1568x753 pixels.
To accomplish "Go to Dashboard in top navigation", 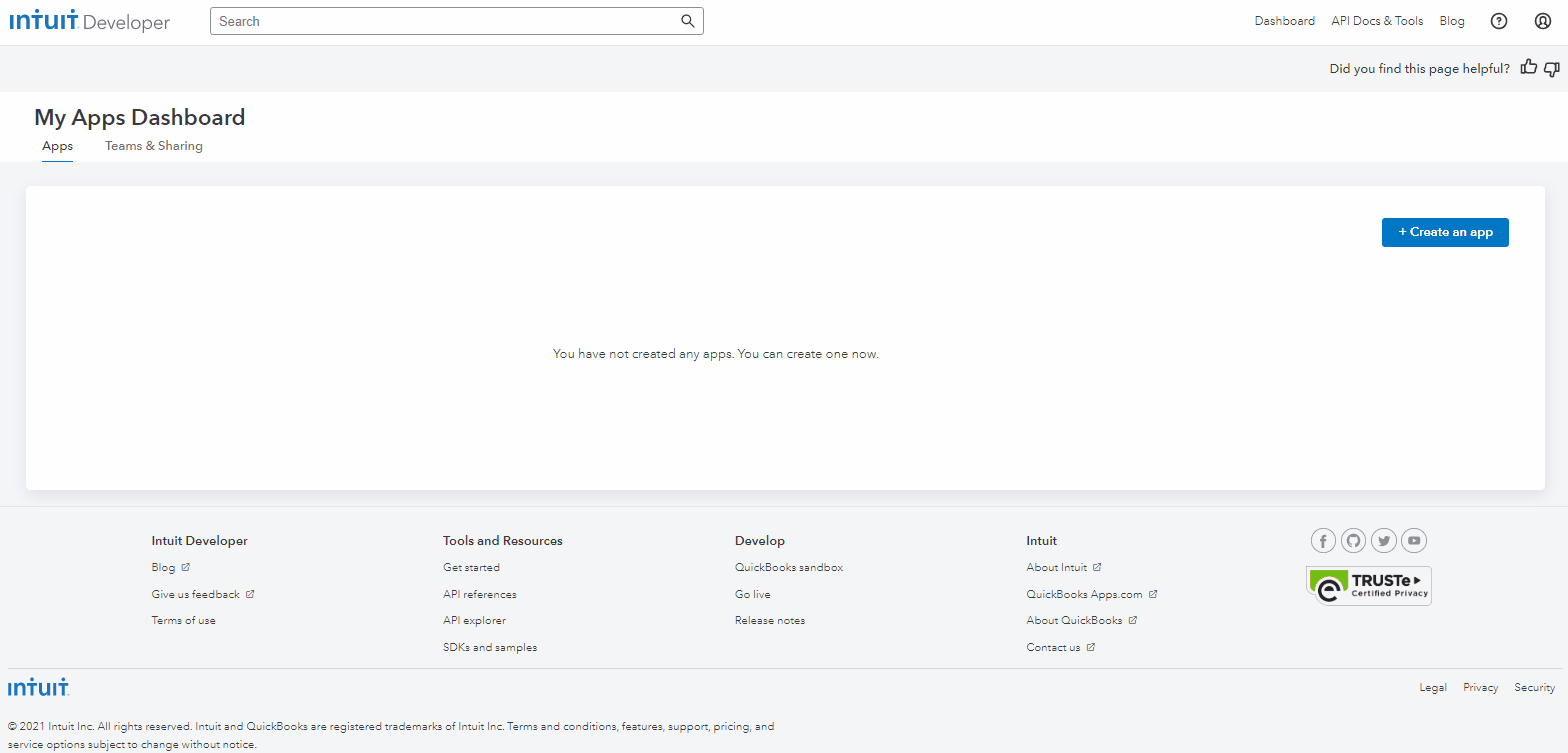I will [1284, 21].
